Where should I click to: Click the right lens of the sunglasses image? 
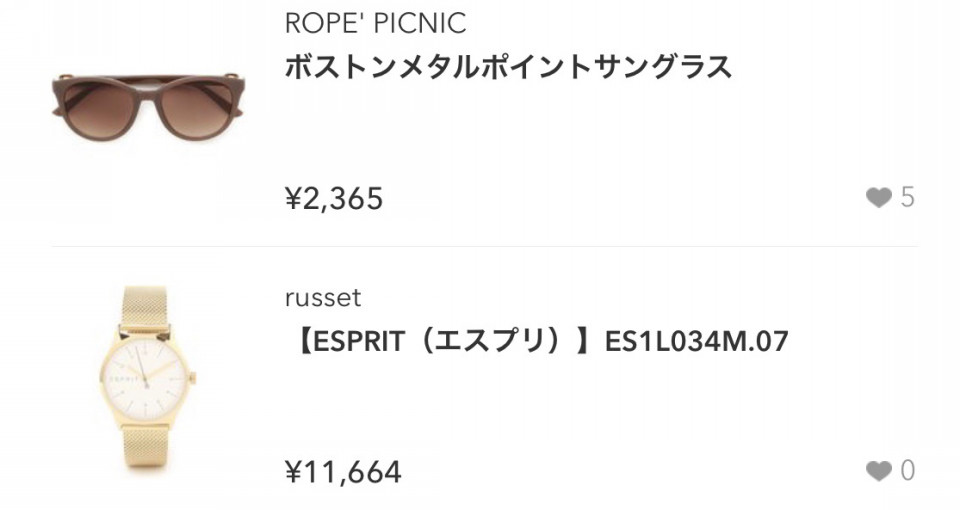[x=198, y=109]
